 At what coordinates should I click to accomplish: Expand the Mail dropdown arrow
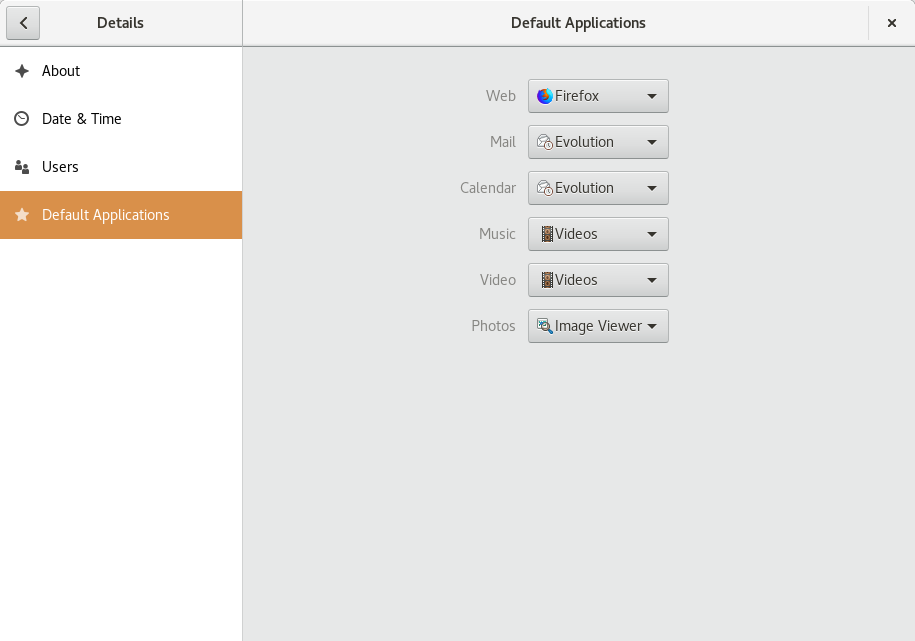pos(652,142)
